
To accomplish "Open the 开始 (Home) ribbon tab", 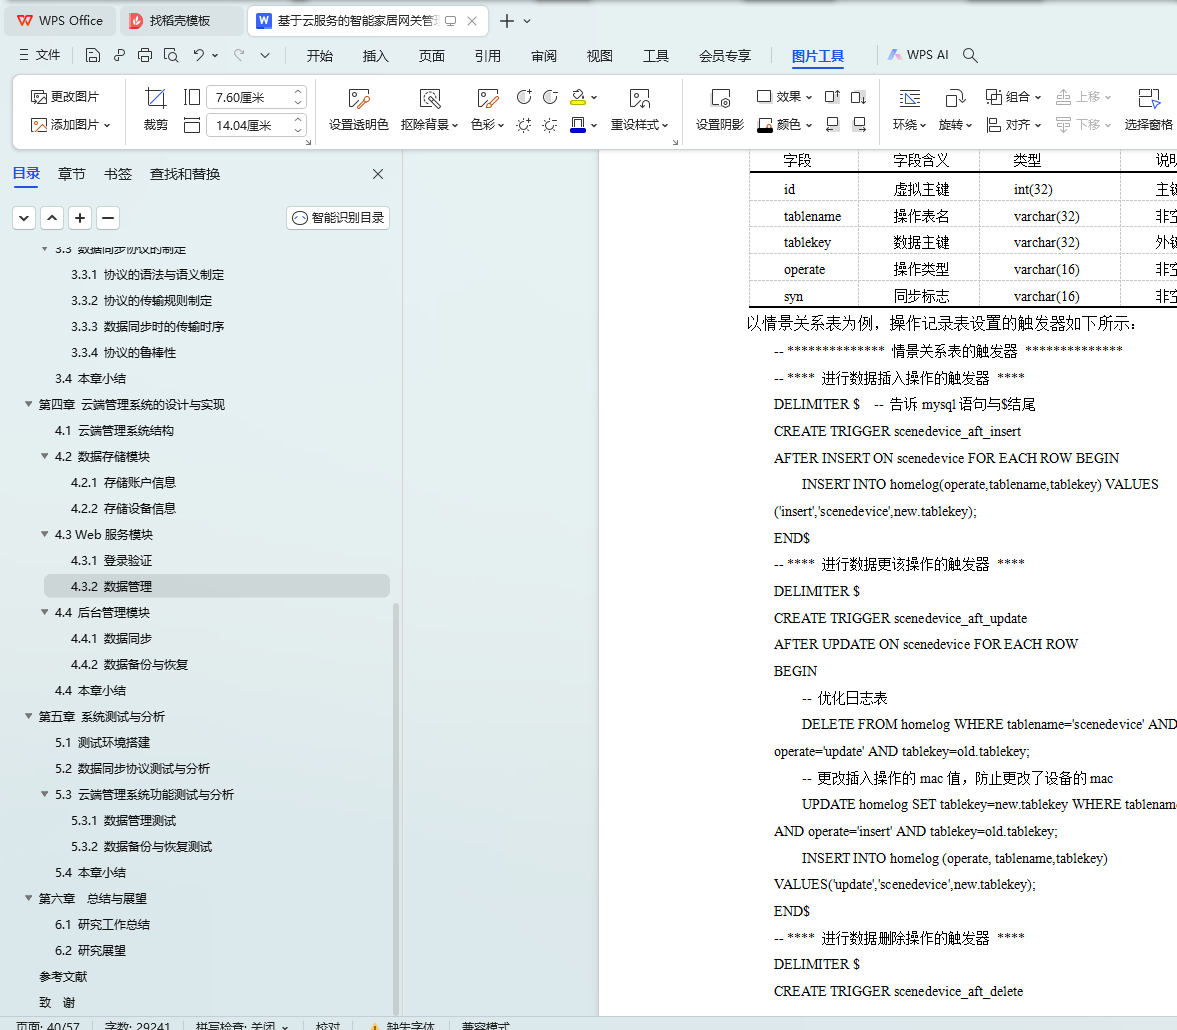I will click(319, 56).
